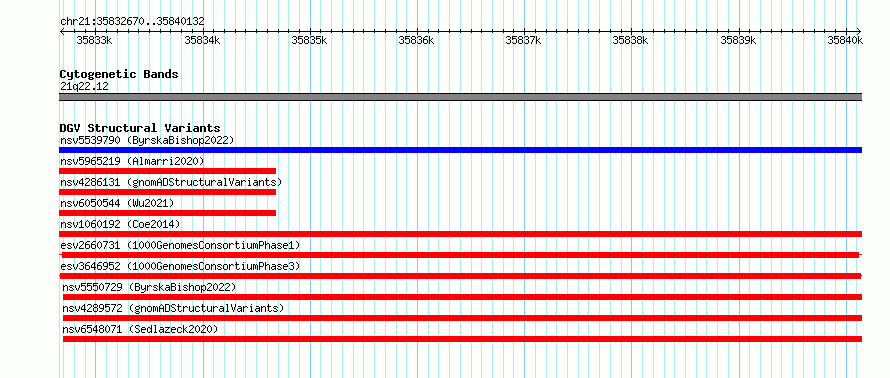Open variant label nsv5965219 (Almarri2020)
The width and height of the screenshot is (890, 378).
pyautogui.click(x=132, y=161)
